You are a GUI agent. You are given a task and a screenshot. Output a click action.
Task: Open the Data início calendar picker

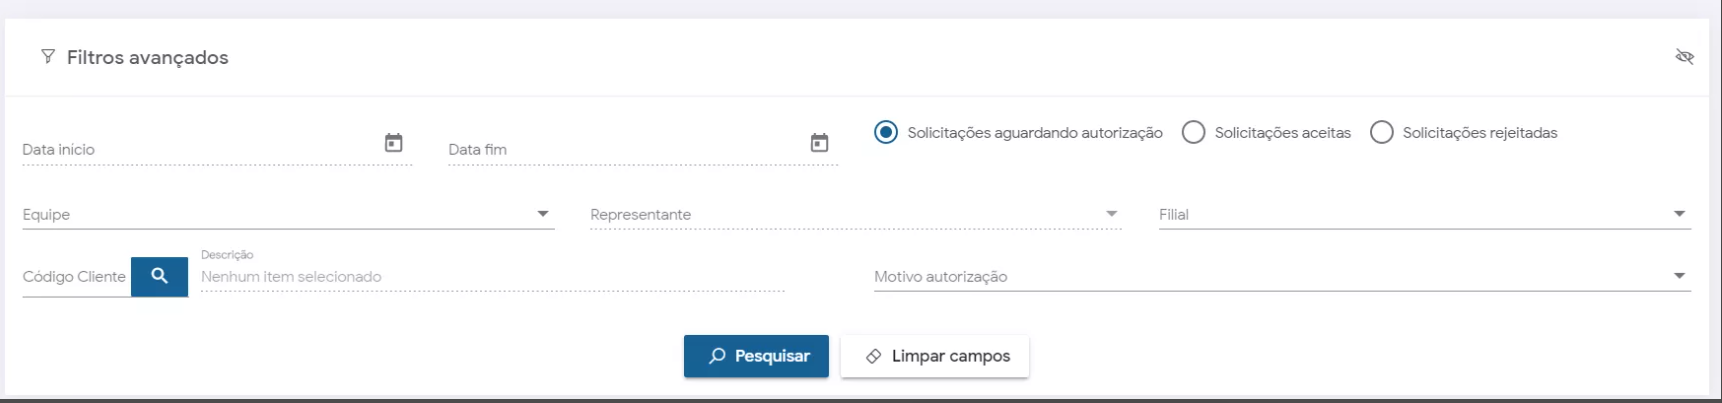[x=394, y=143]
